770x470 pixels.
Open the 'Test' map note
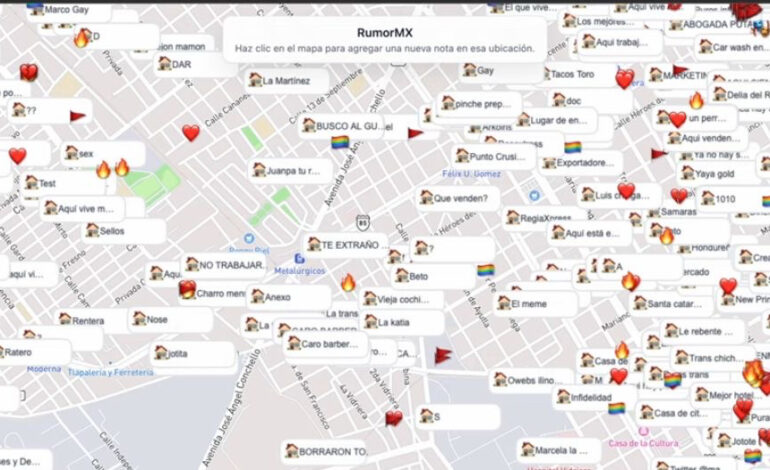click(x=63, y=183)
